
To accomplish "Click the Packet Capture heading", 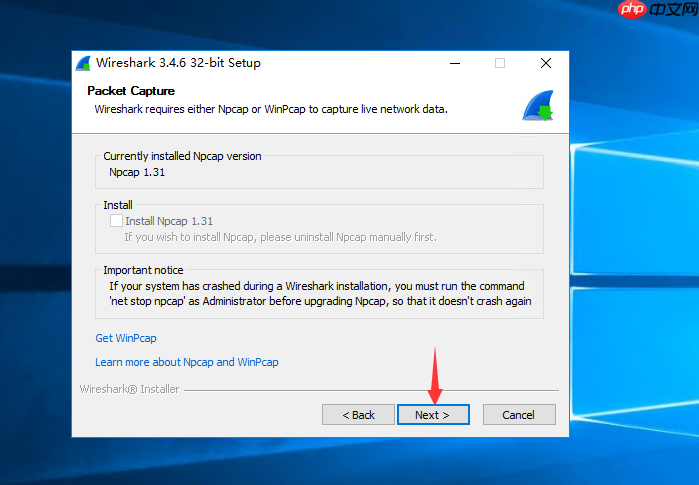I will pyautogui.click(x=131, y=91).
